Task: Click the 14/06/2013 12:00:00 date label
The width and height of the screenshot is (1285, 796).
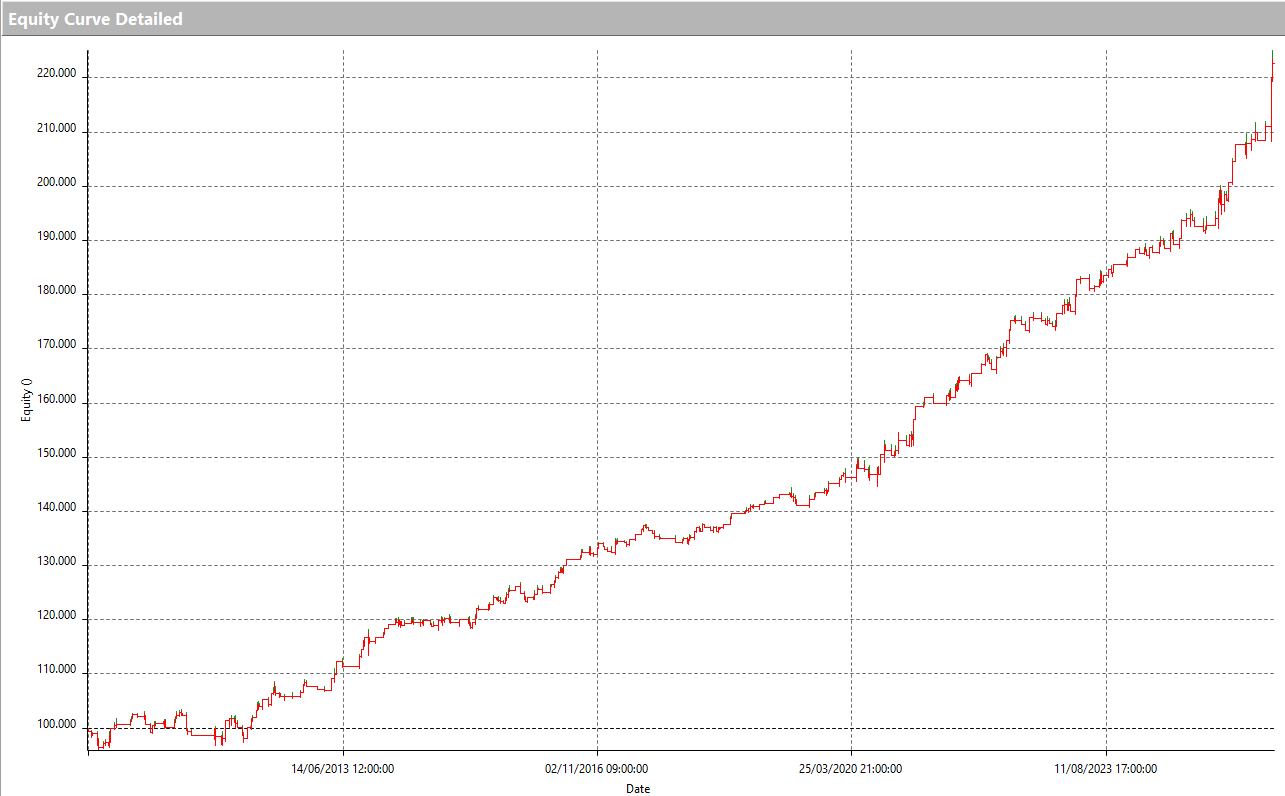Action: point(342,769)
